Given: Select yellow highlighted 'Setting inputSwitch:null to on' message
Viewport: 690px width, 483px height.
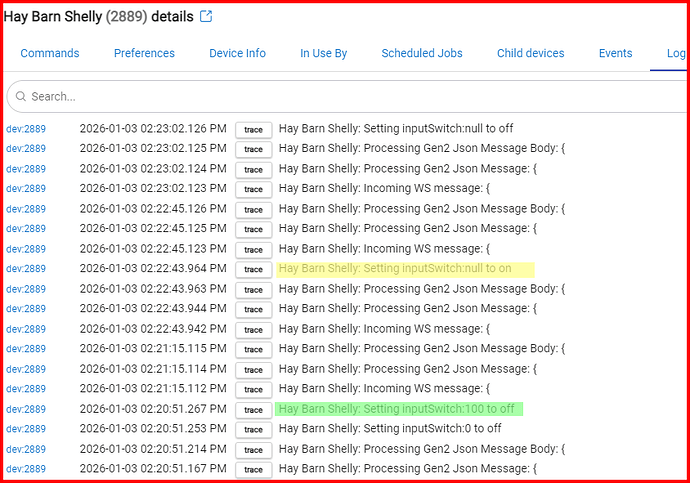Looking at the screenshot, I should (x=395, y=268).
